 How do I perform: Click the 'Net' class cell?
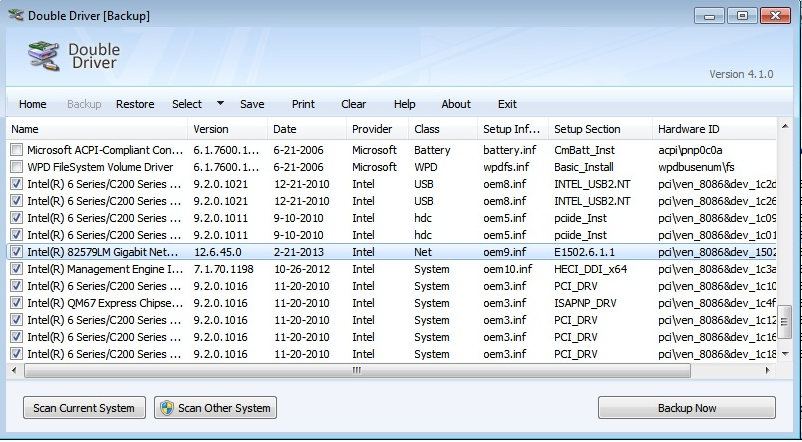[422, 252]
